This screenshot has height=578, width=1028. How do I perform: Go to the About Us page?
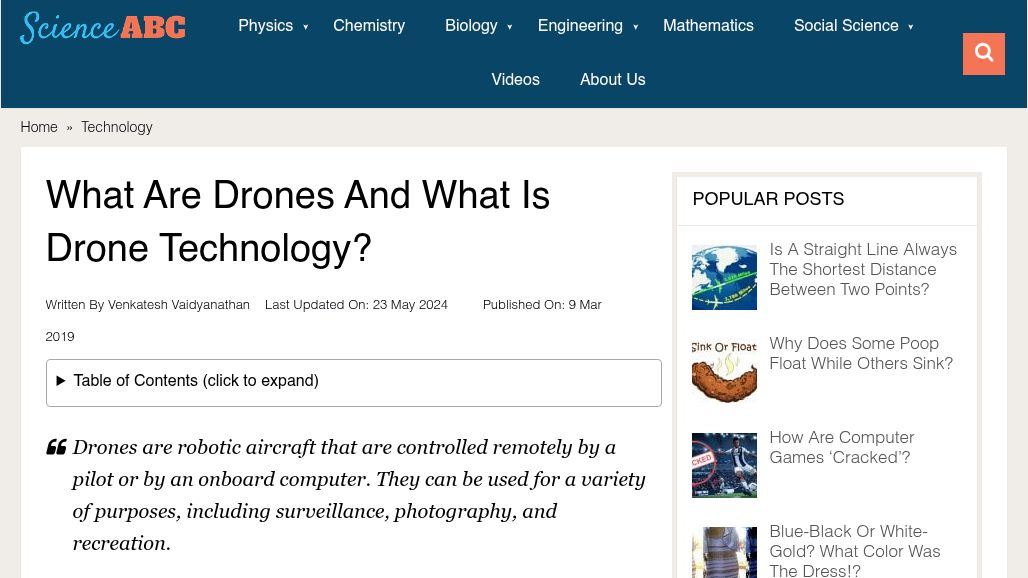point(612,80)
